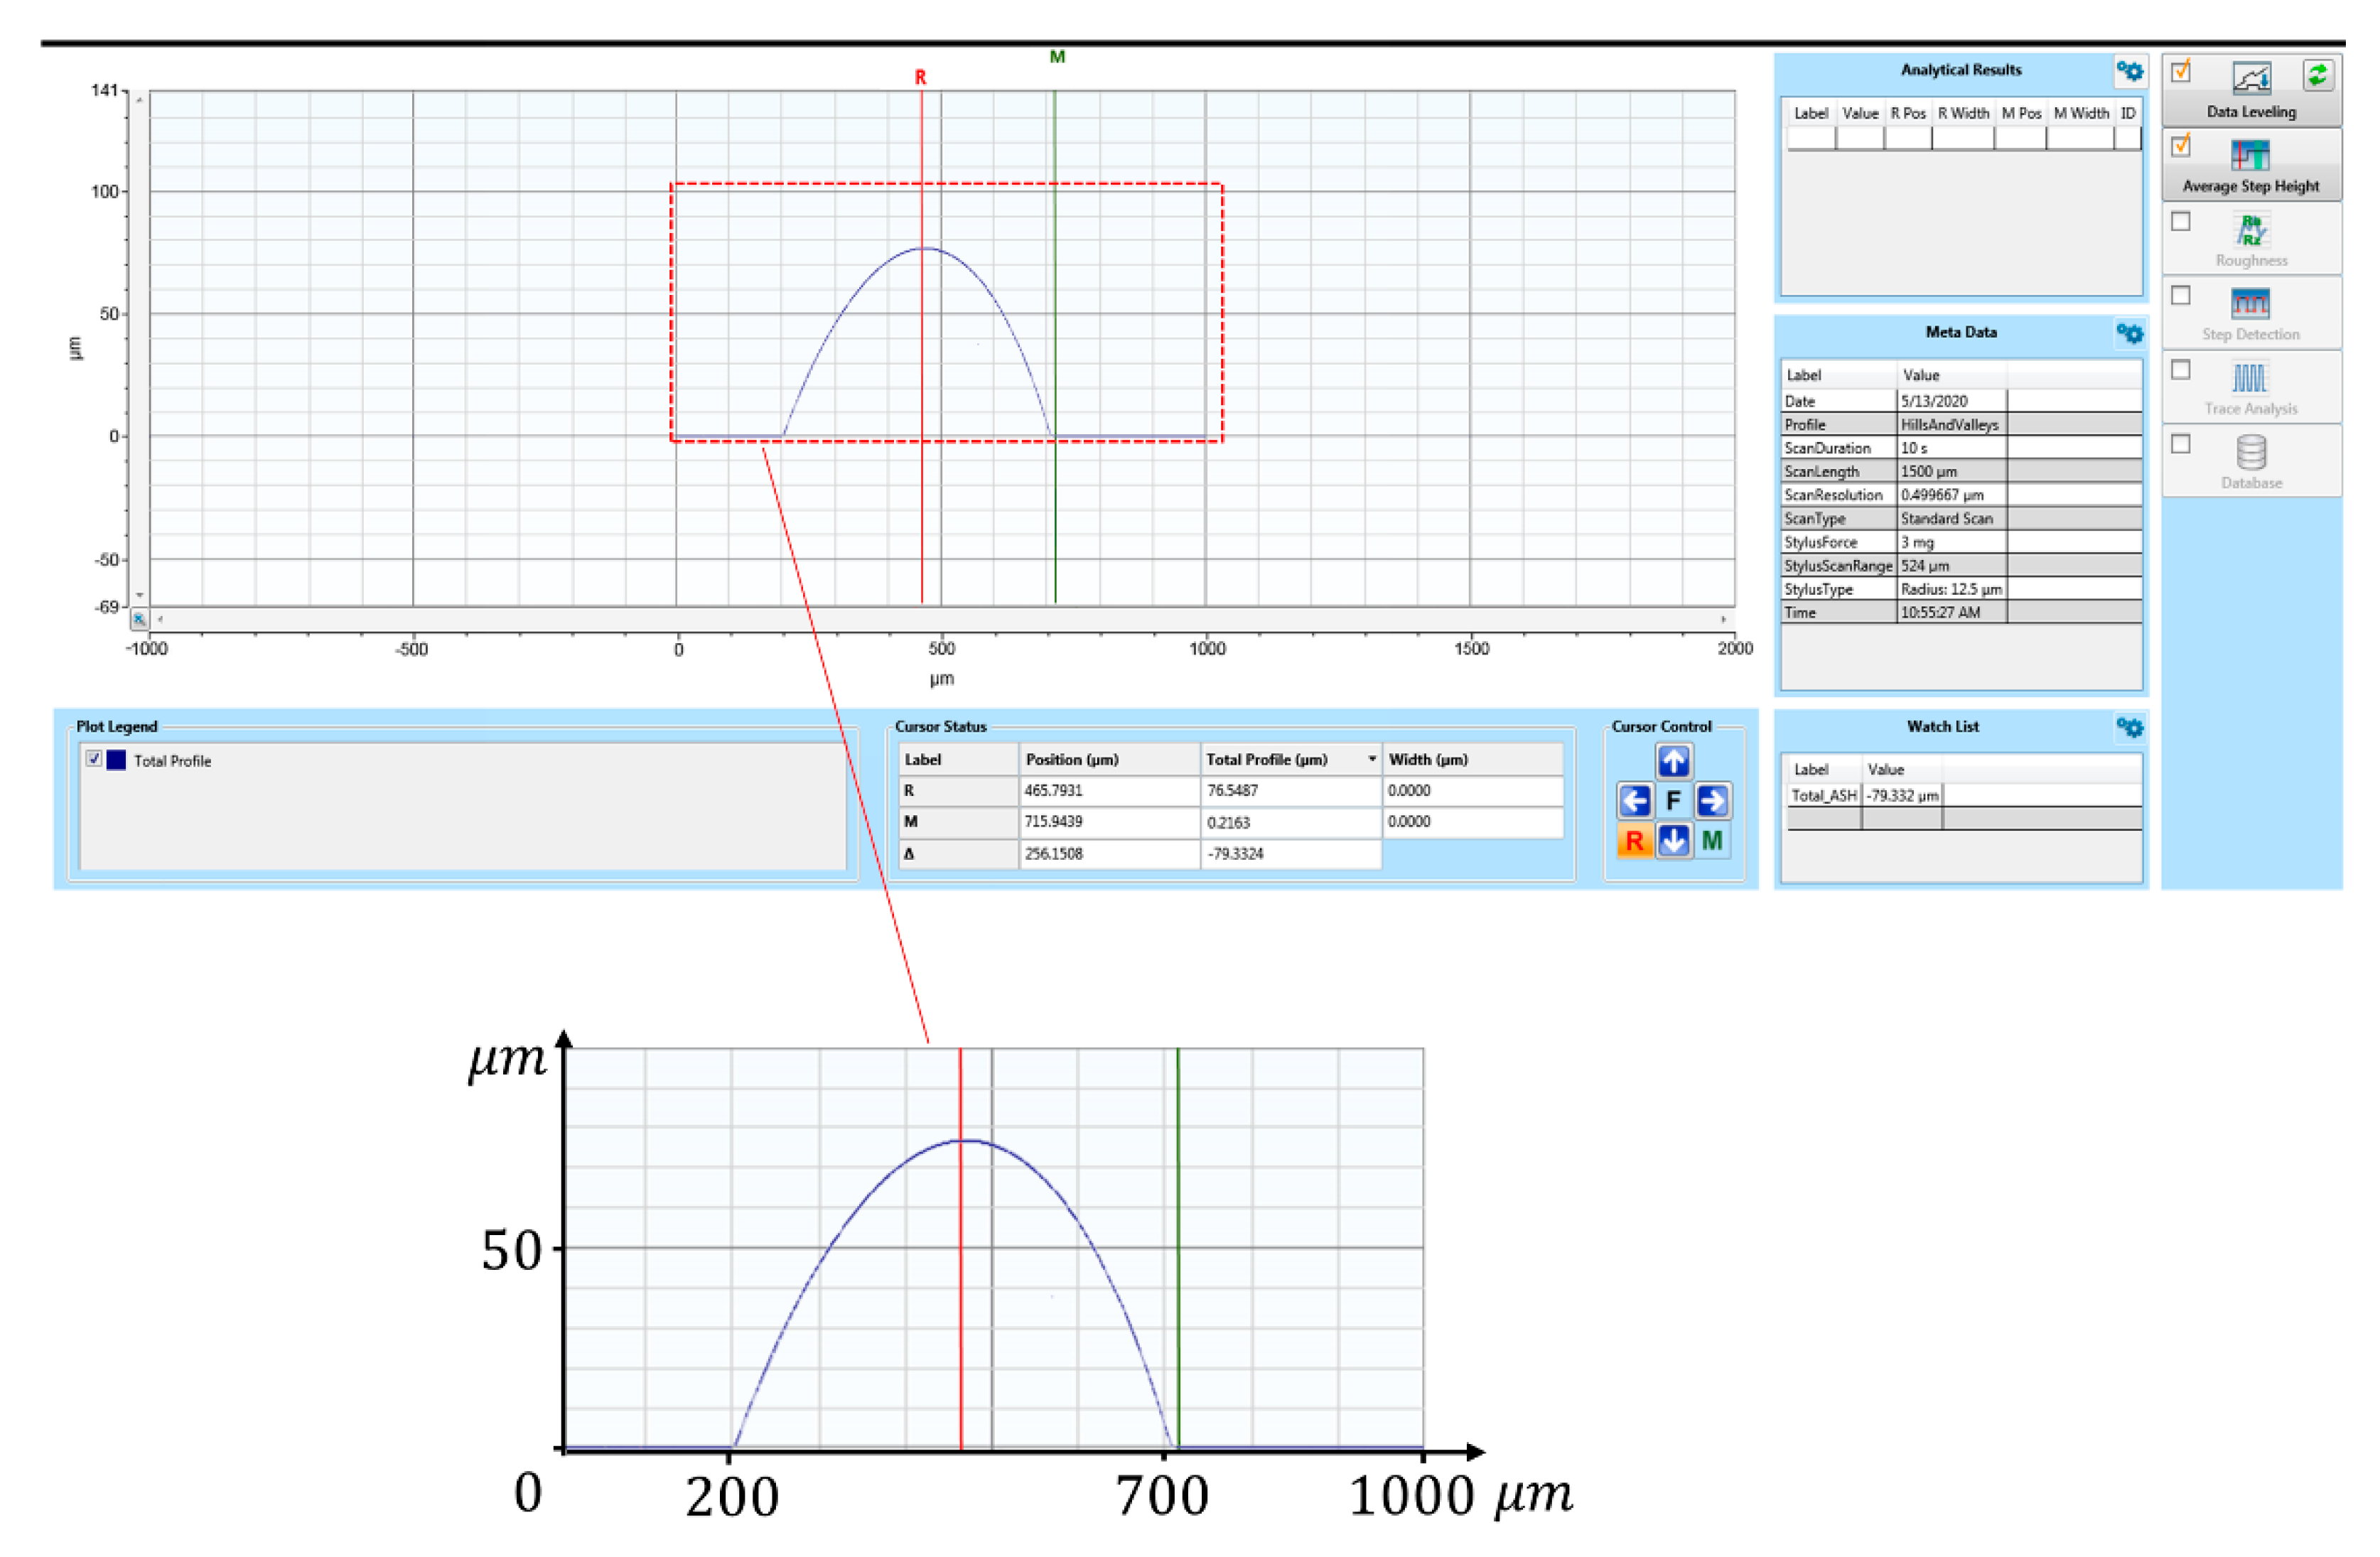Enable the Roughness checkbox
Viewport: 2380px width, 1557px height.
(x=2181, y=222)
